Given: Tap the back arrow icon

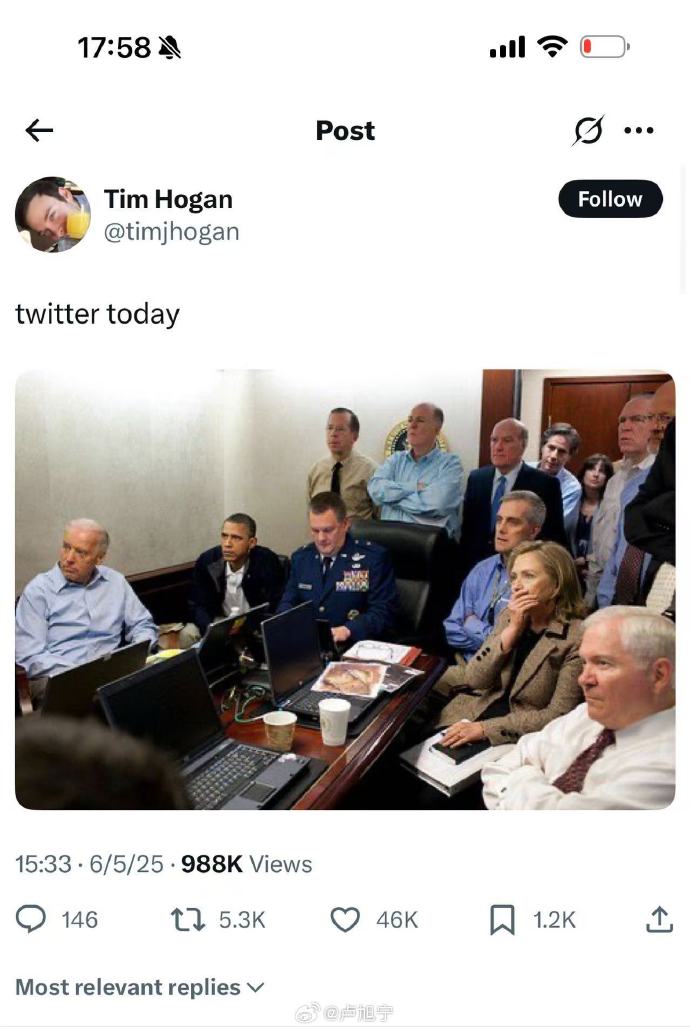Looking at the screenshot, I should coord(39,130).
